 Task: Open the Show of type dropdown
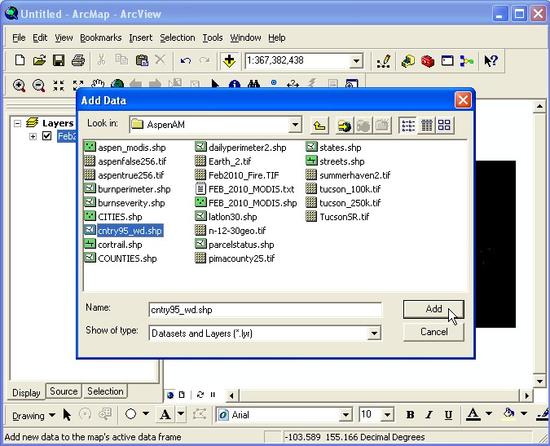pyautogui.click(x=374, y=333)
